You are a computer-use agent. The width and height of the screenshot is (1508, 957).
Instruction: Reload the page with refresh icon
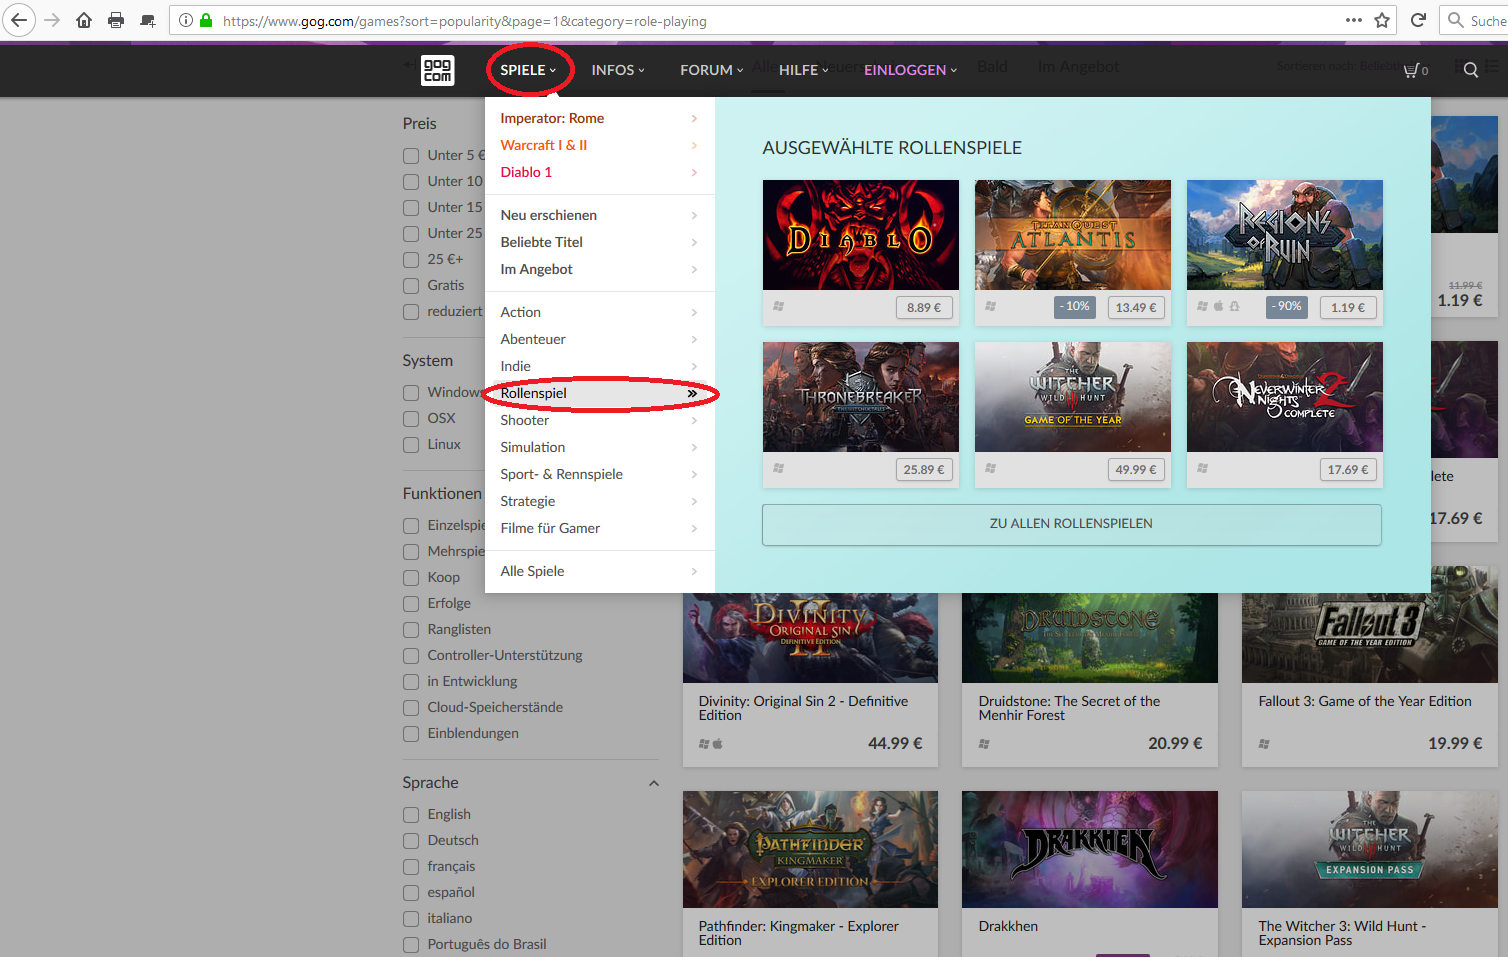pyautogui.click(x=1418, y=20)
